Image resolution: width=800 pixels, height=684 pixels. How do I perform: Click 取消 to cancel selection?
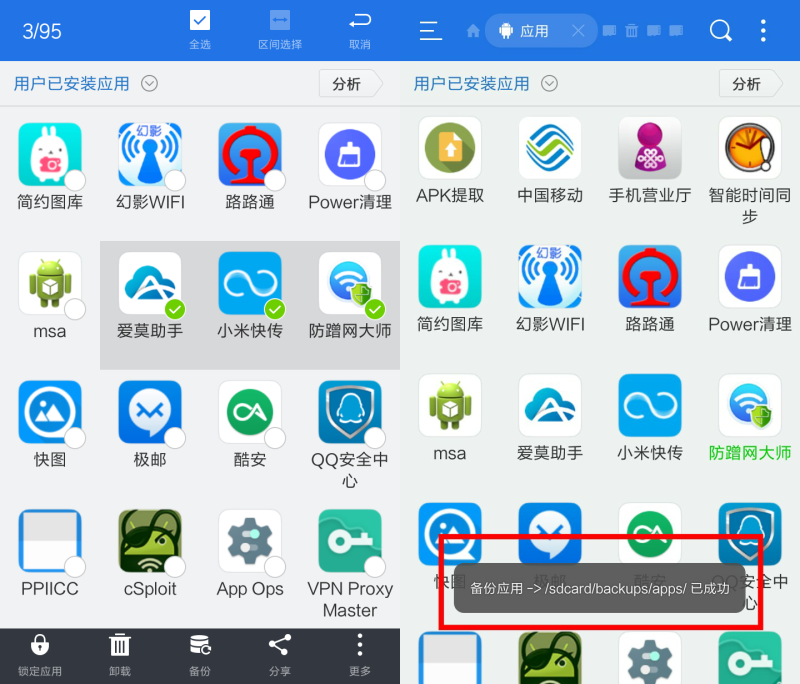pos(360,30)
